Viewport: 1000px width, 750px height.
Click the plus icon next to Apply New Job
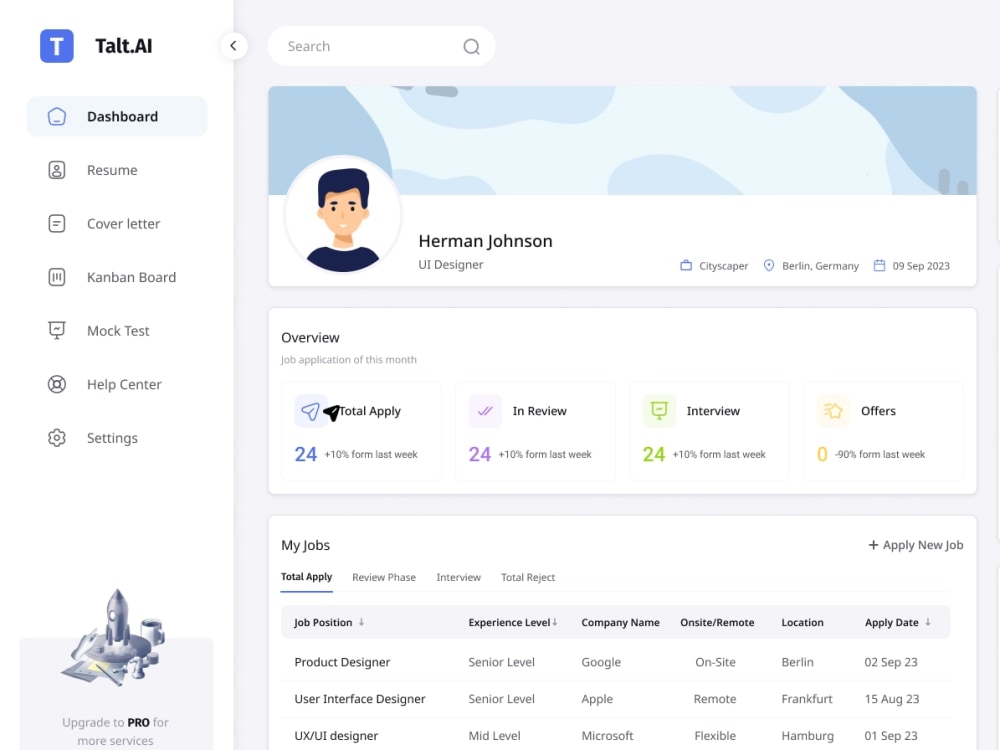(873, 545)
